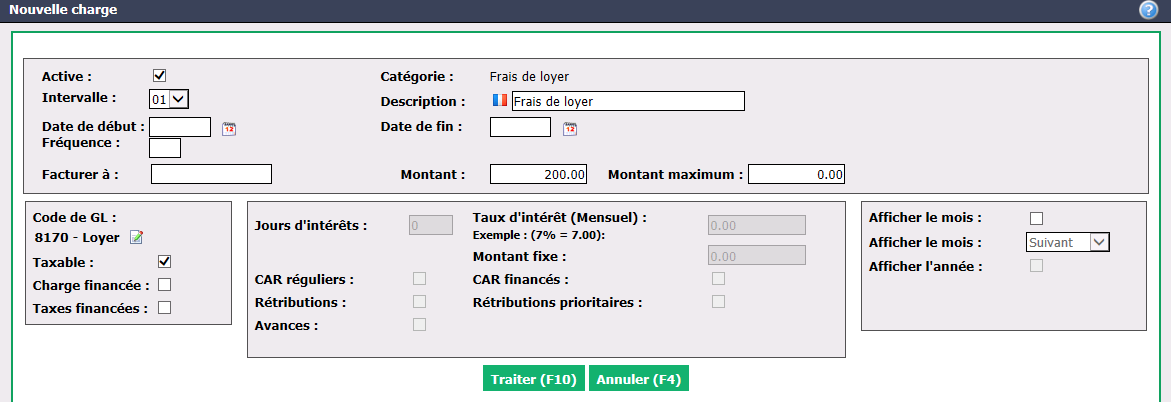Enable the Charge financée checkbox

(x=165, y=285)
